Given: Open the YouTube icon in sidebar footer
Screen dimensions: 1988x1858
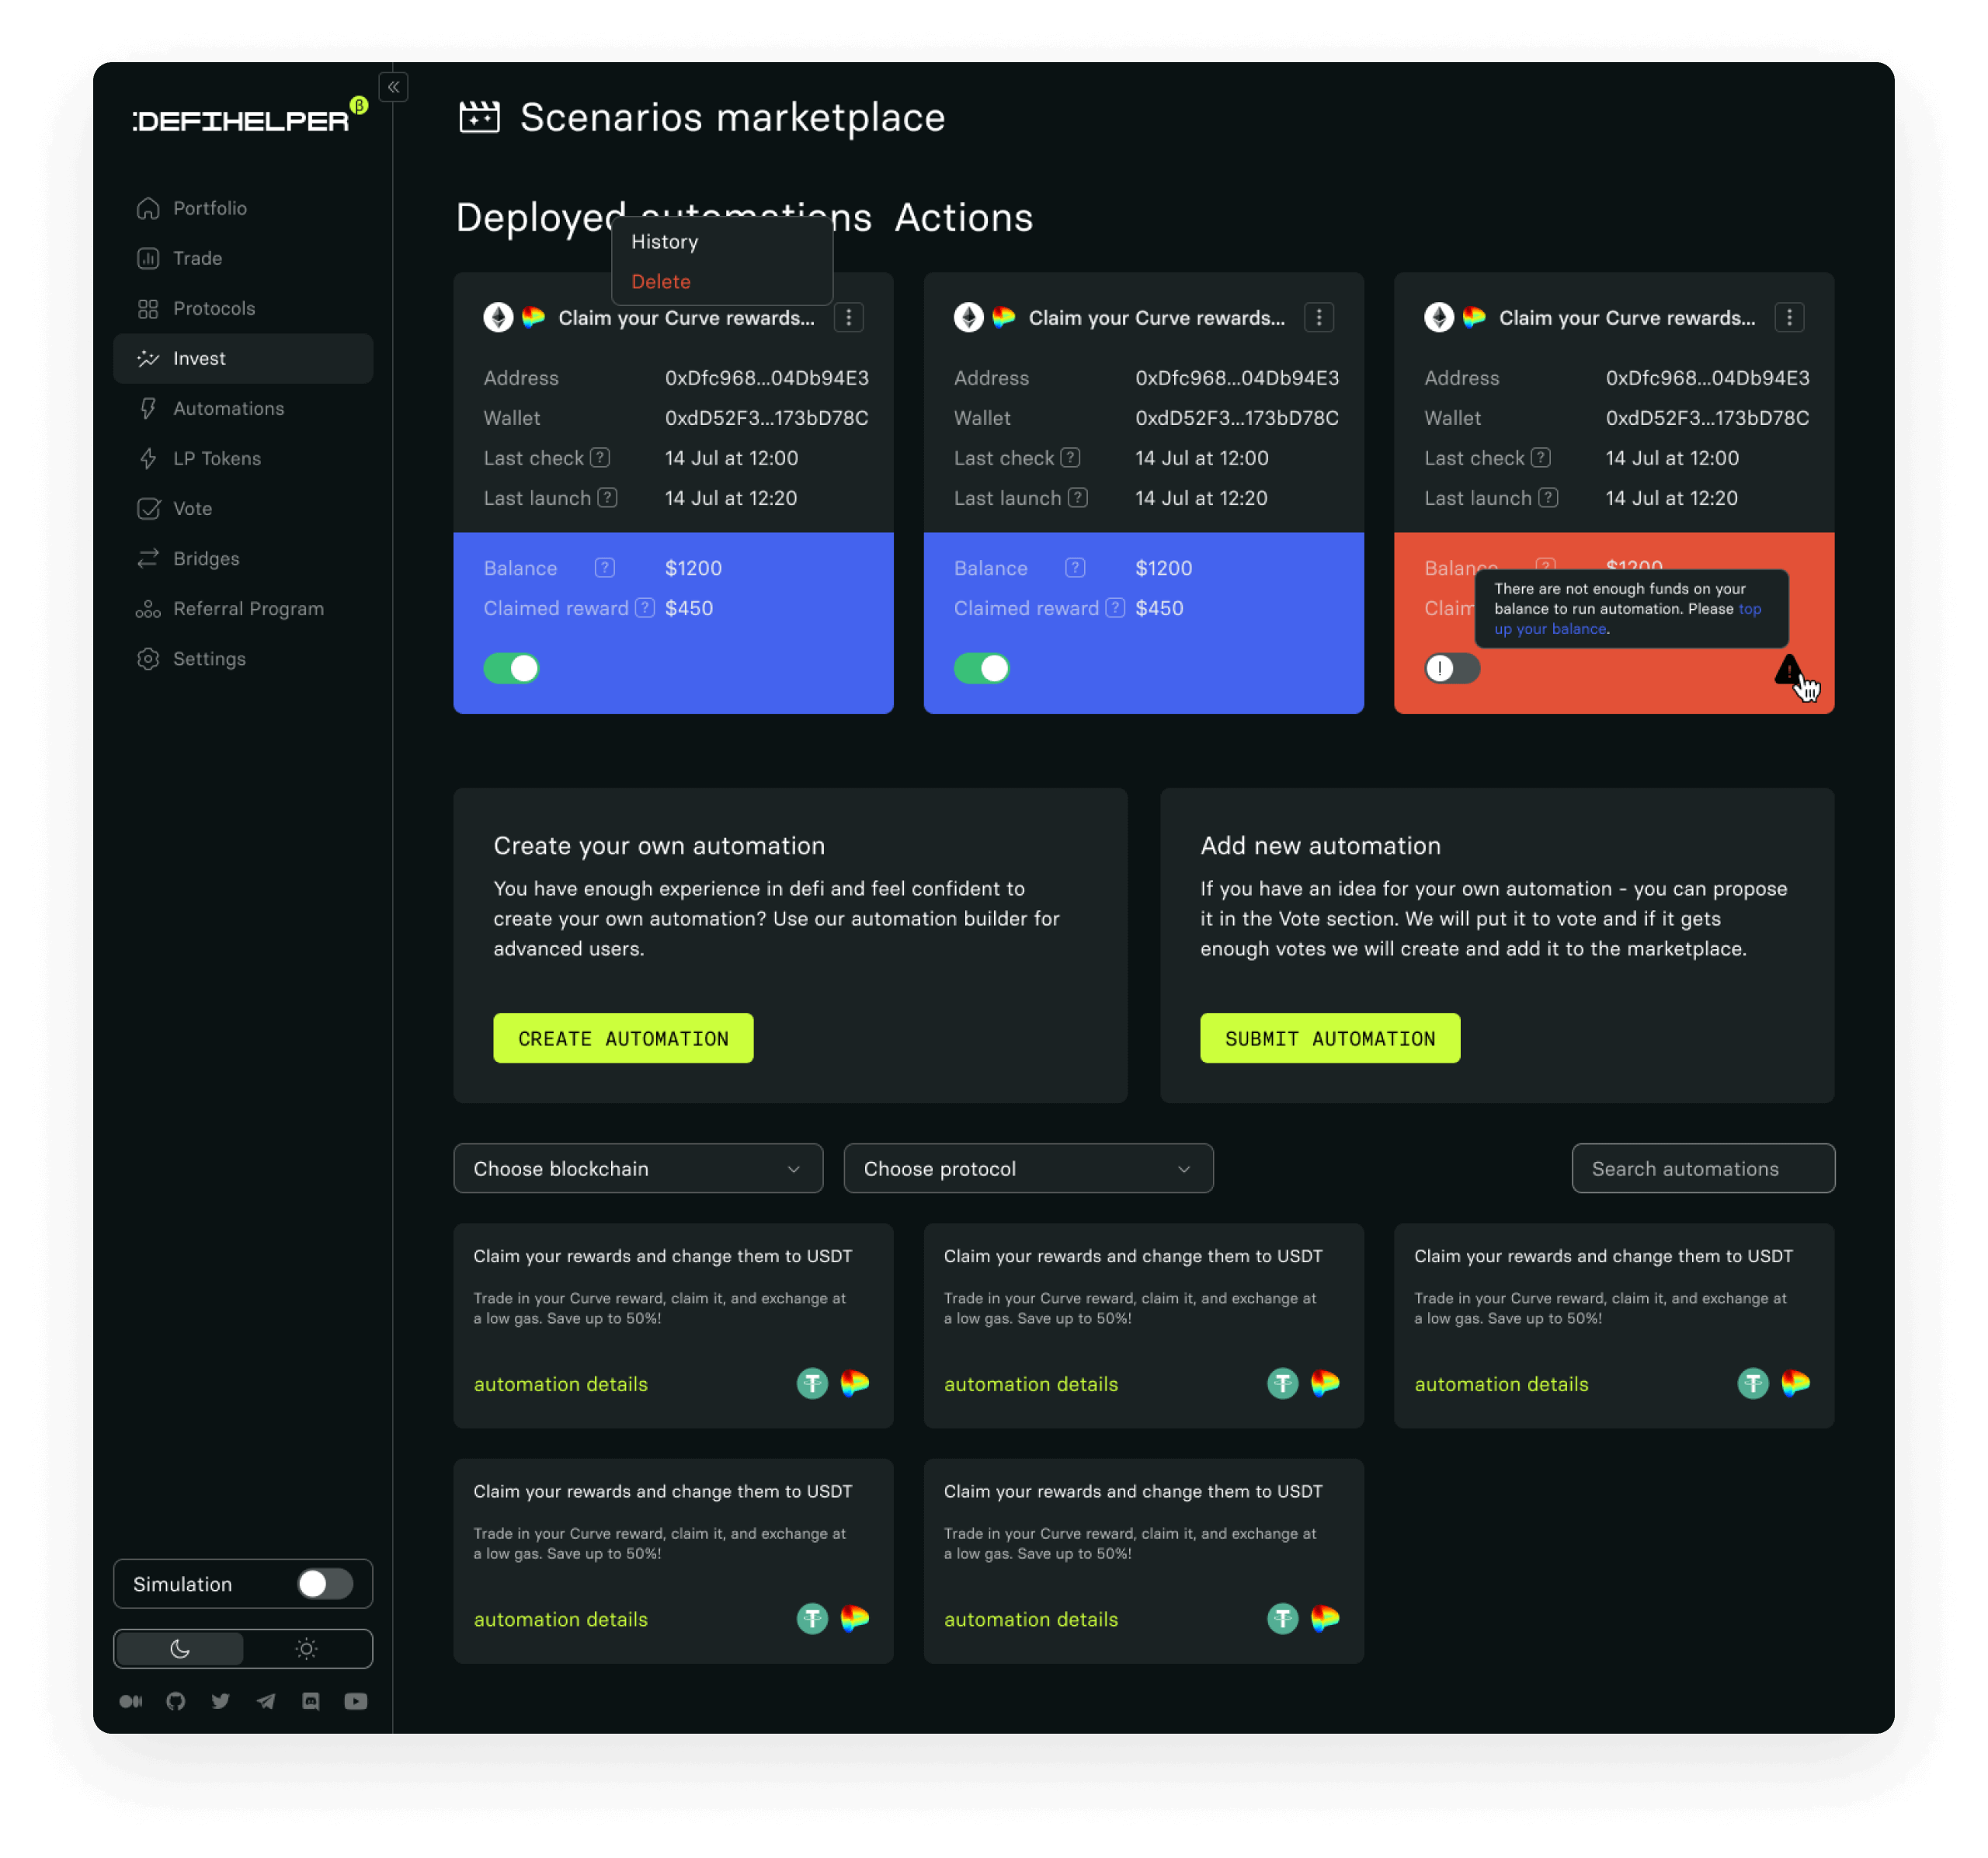Looking at the screenshot, I should coord(356,1701).
